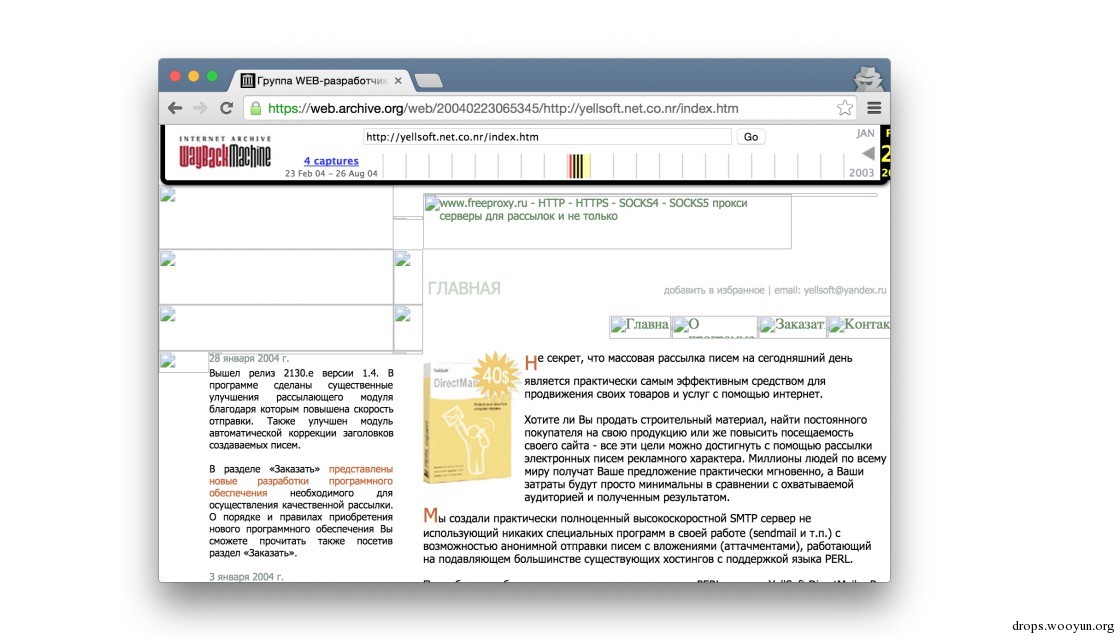Click the browser back arrow
The image size is (1118, 638).
175,108
